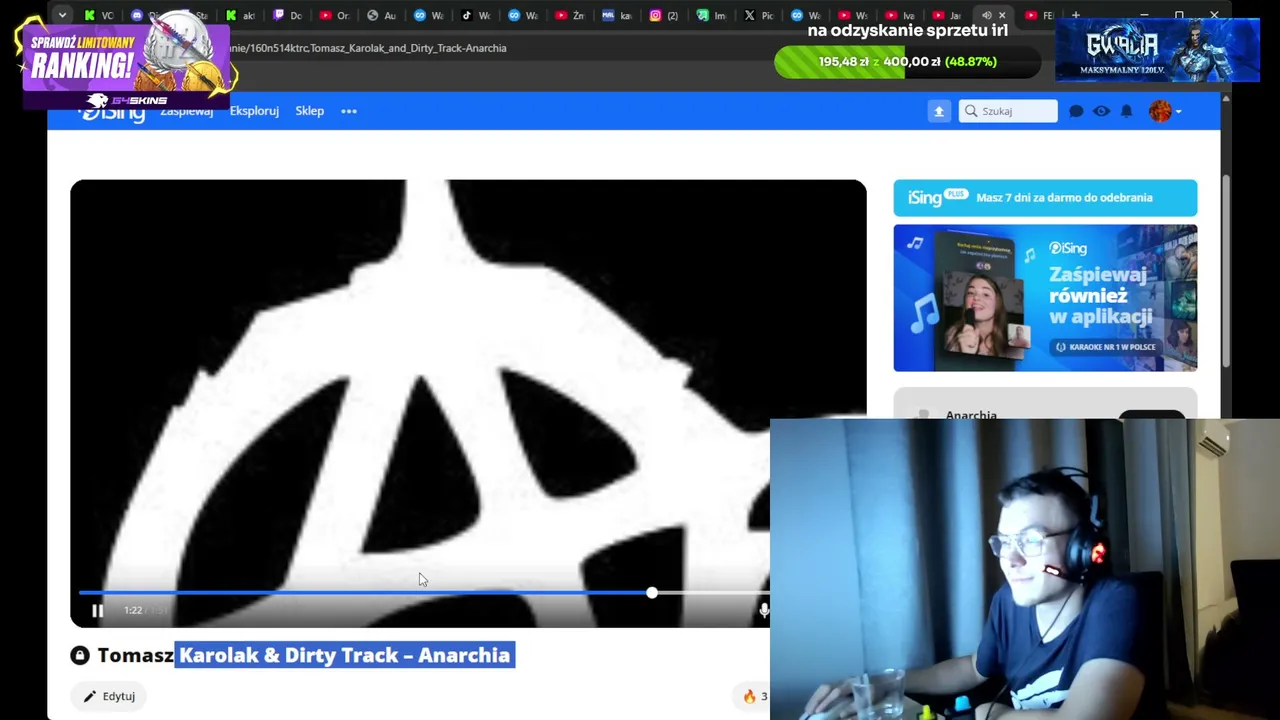Open the messages chat bubble icon
The image size is (1280, 720).
pos(1076,111)
